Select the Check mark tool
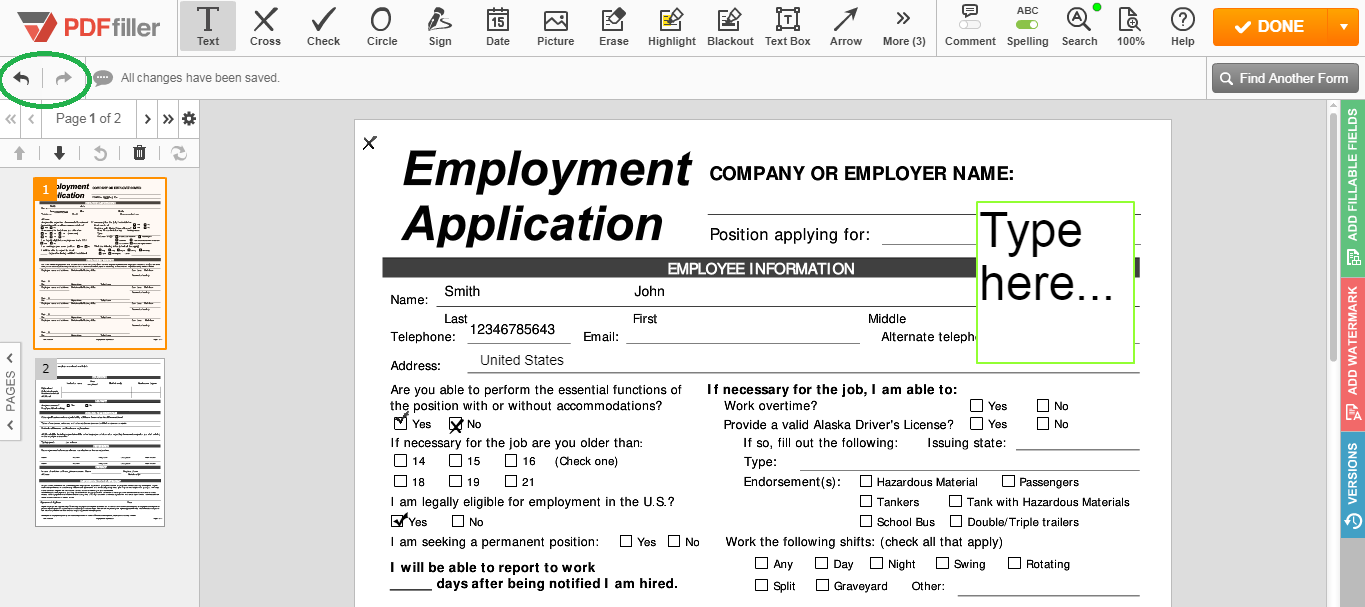The width and height of the screenshot is (1365, 607). point(323,27)
